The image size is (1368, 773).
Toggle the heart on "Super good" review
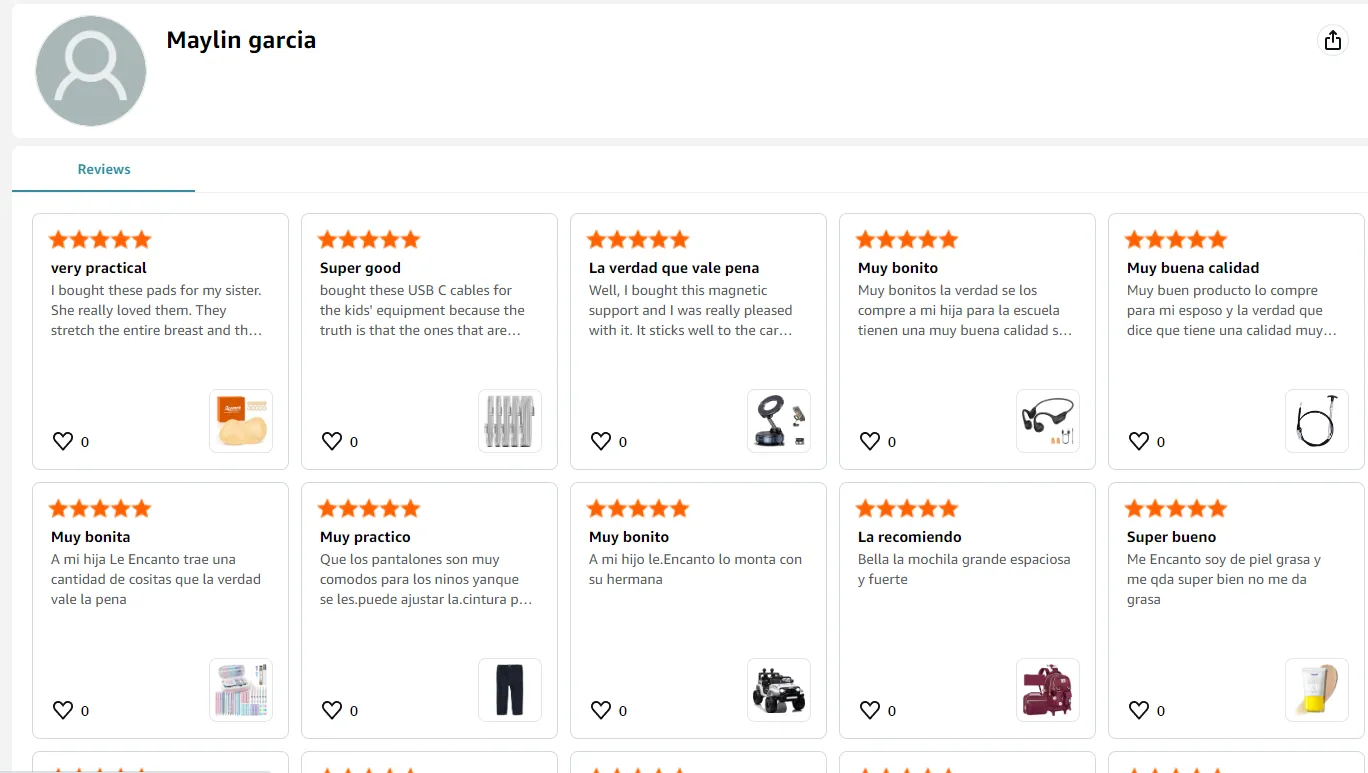click(x=332, y=441)
